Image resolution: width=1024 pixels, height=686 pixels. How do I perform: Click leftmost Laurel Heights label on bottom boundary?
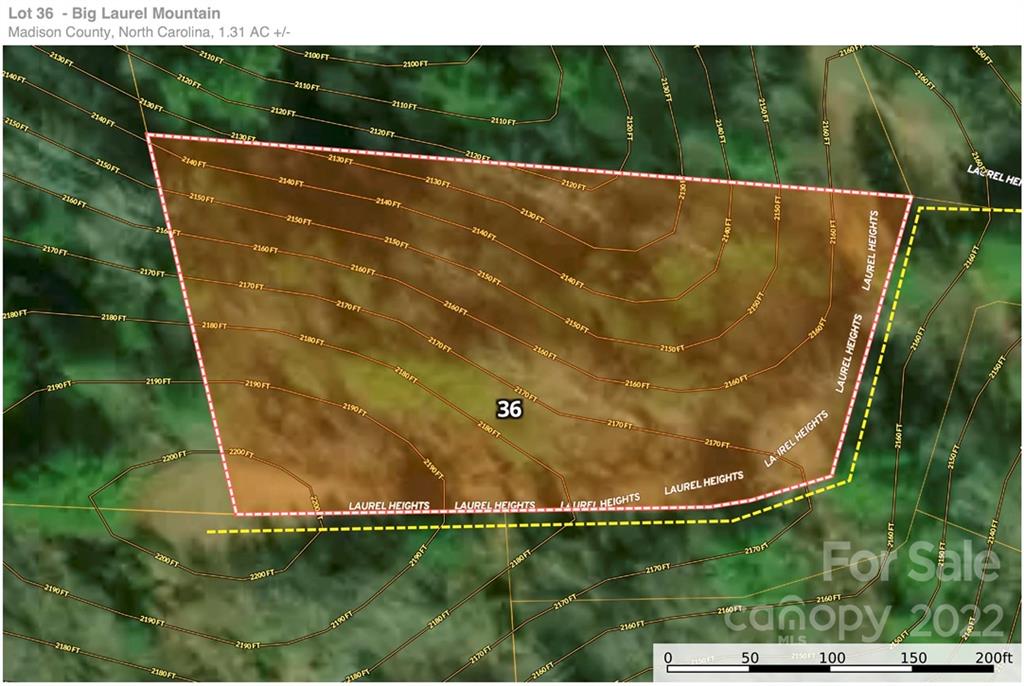pos(389,506)
